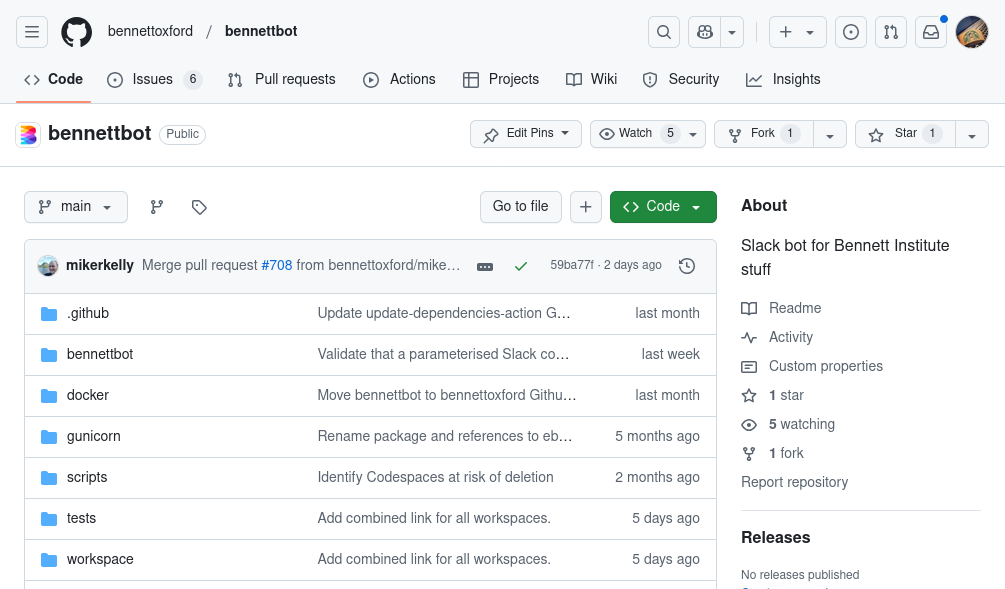The width and height of the screenshot is (1005, 589).
Task: Click the 1 star link
Action: 786,395
